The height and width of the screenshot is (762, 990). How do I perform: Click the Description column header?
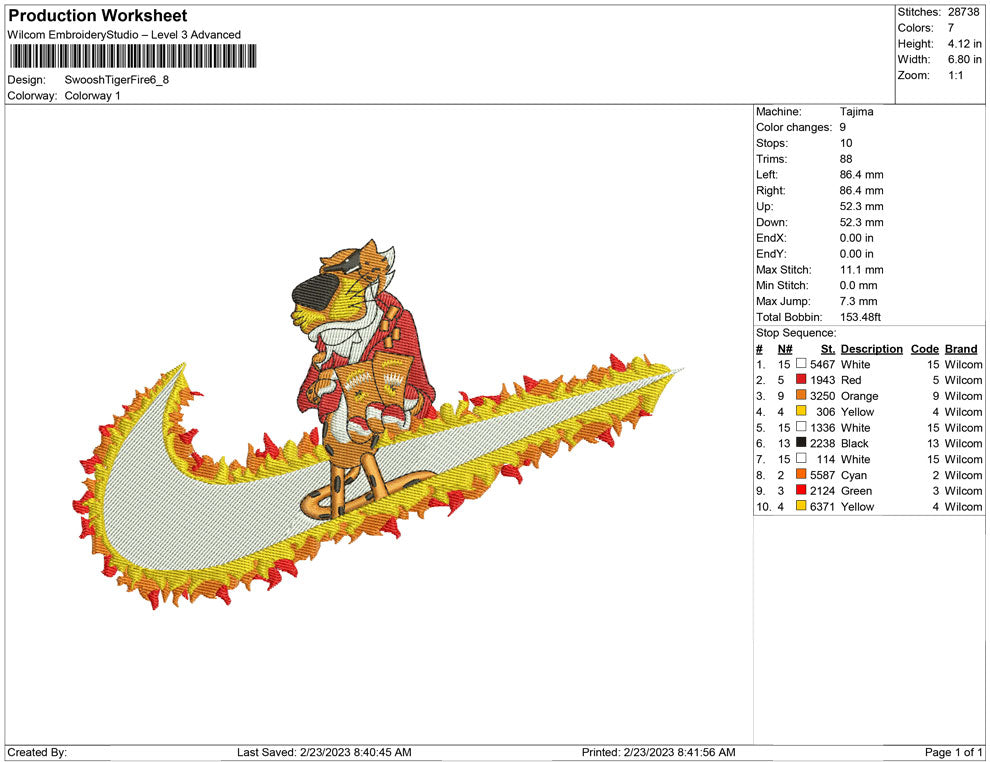coord(871,348)
